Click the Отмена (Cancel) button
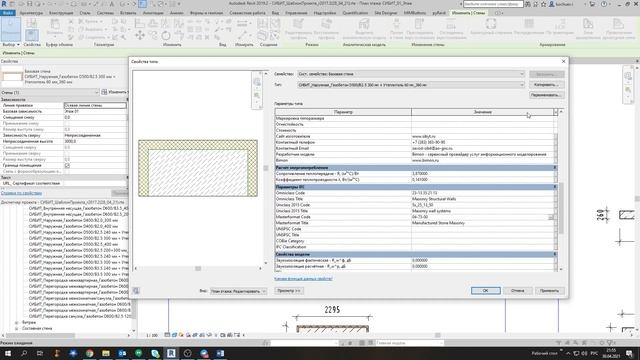640x360 pixels. click(517, 291)
